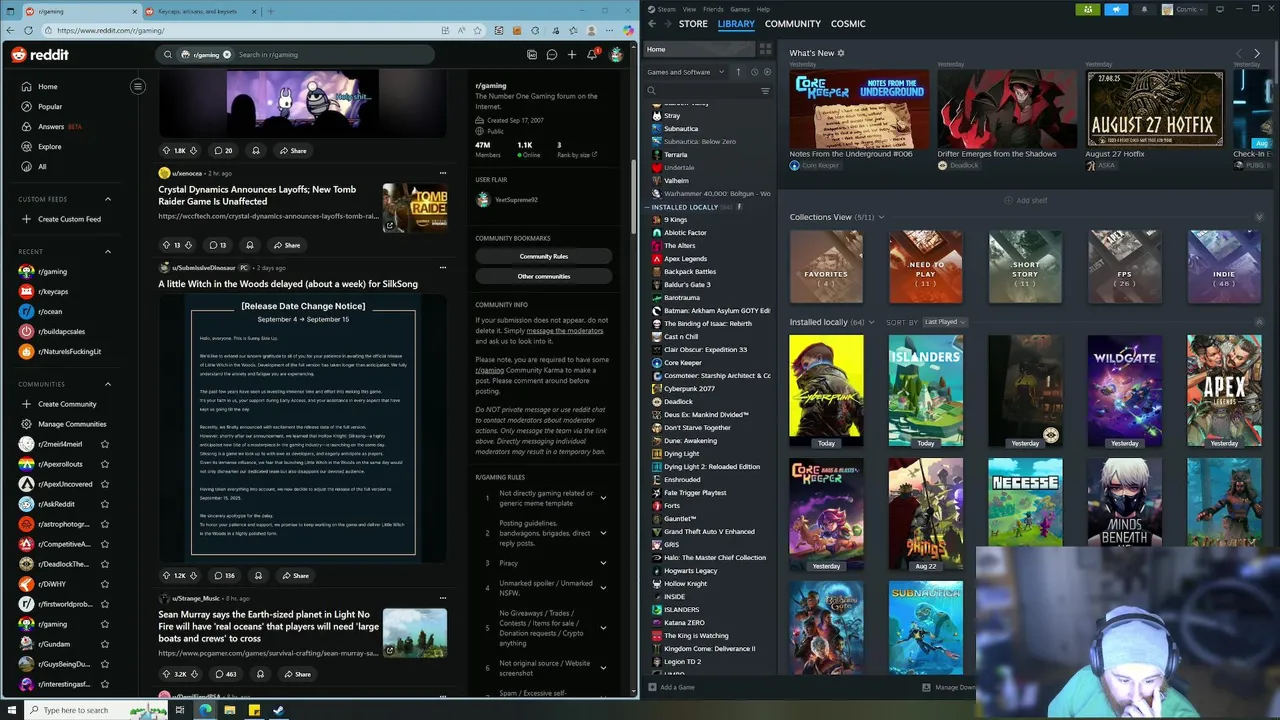Open overflow menu of u/Strange_Music post

tap(442, 598)
